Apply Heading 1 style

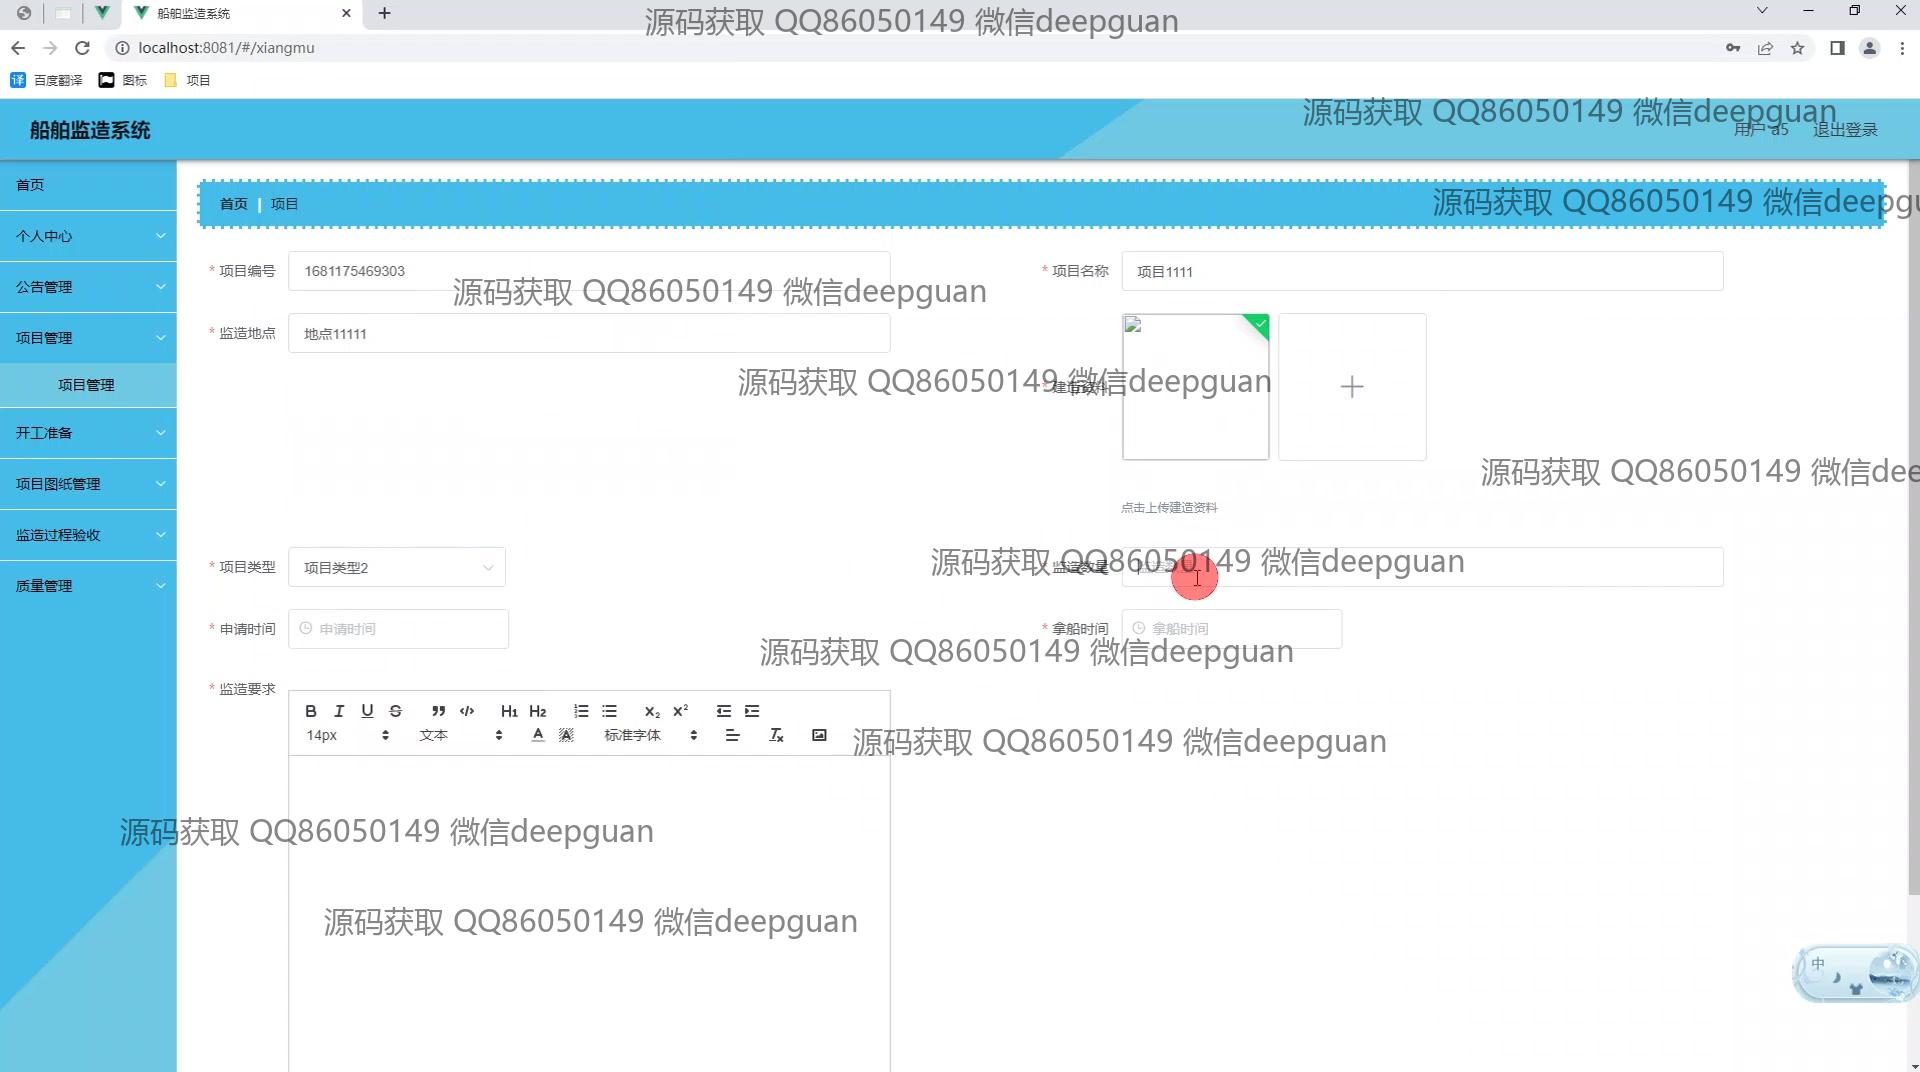tap(509, 711)
